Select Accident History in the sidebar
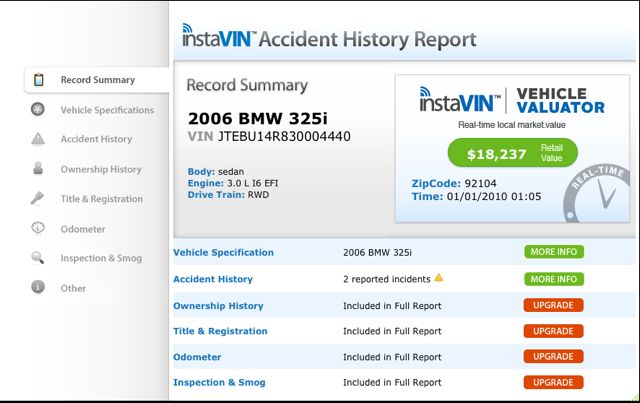This screenshot has height=403, width=640. [96, 139]
